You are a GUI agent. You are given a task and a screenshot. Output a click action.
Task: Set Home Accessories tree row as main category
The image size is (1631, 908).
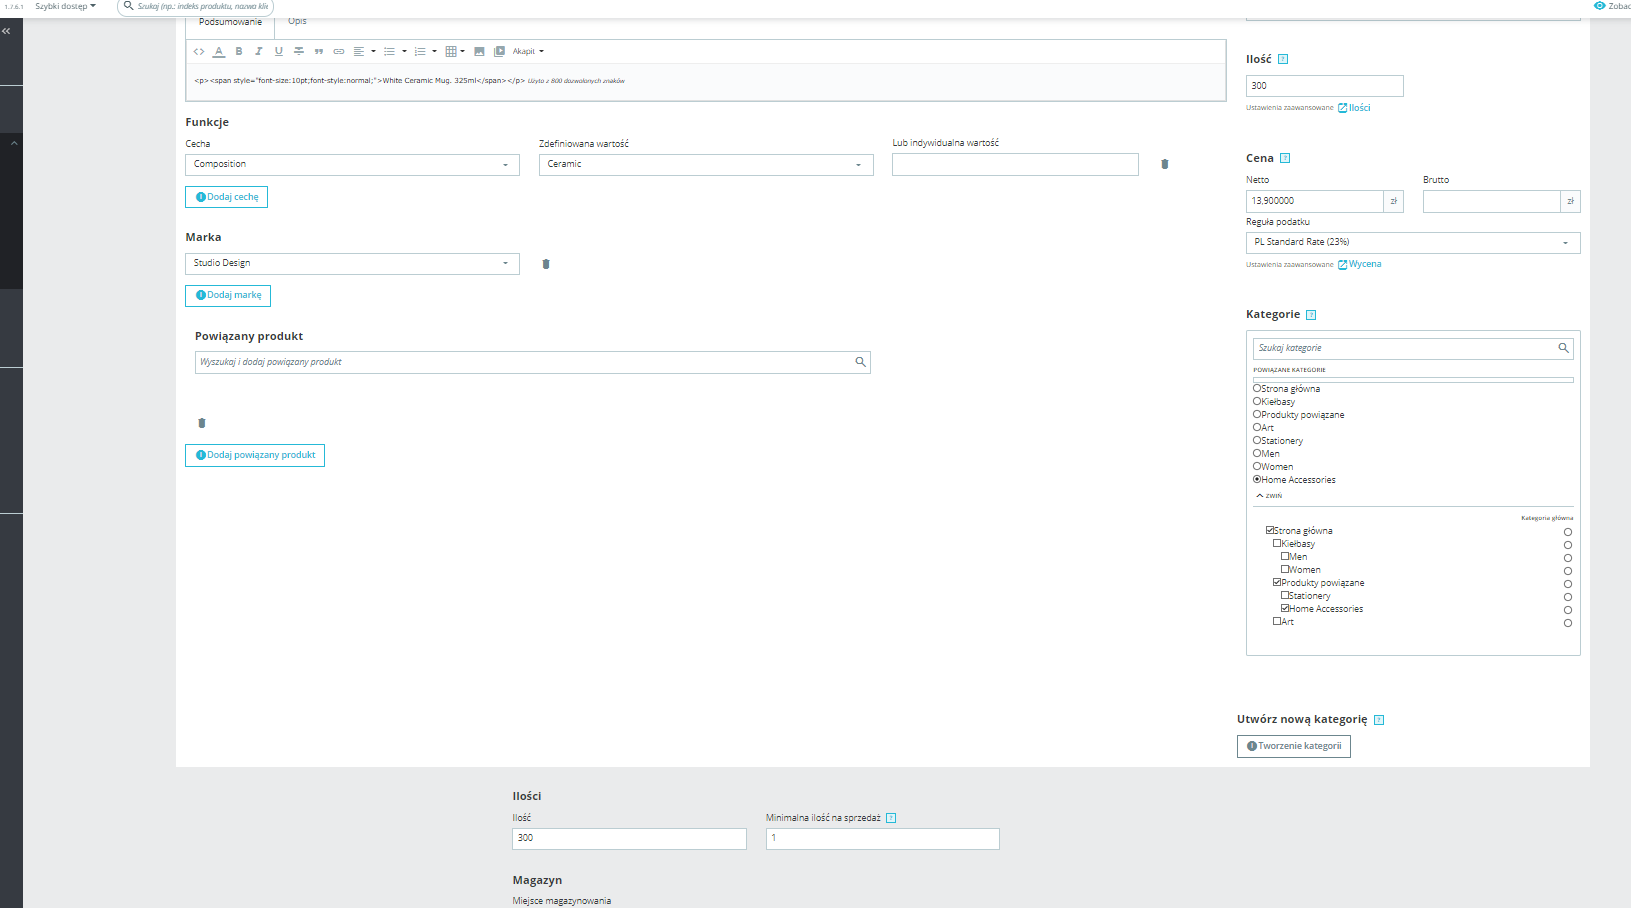point(1568,610)
